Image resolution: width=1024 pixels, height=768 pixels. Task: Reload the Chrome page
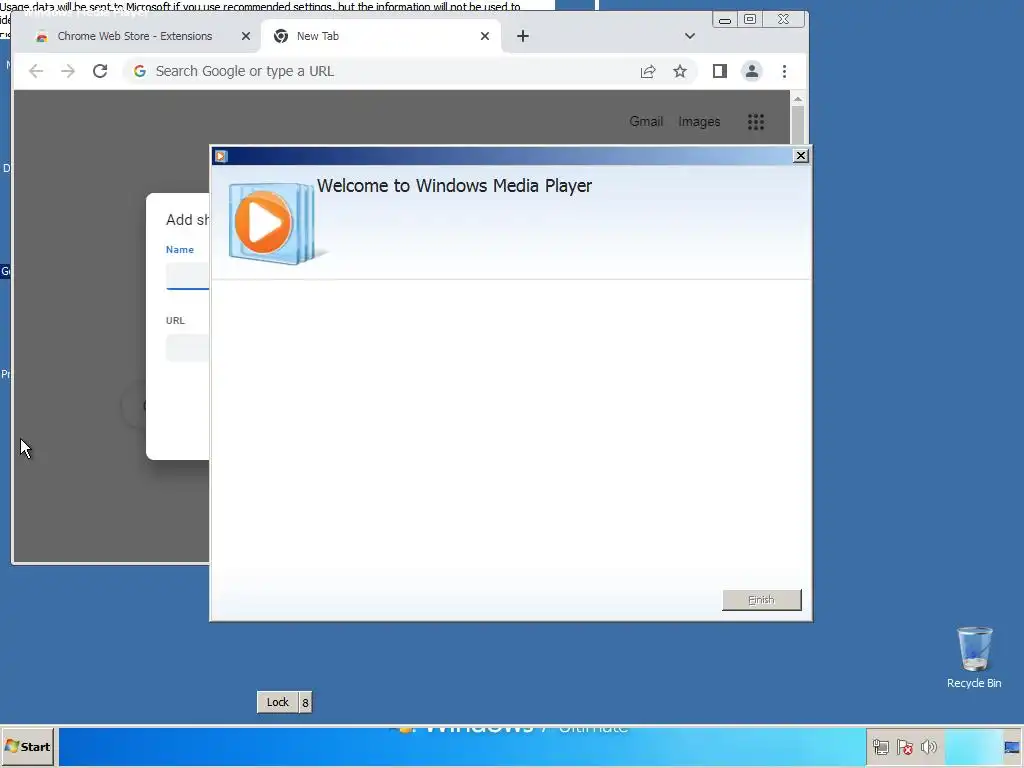click(100, 71)
